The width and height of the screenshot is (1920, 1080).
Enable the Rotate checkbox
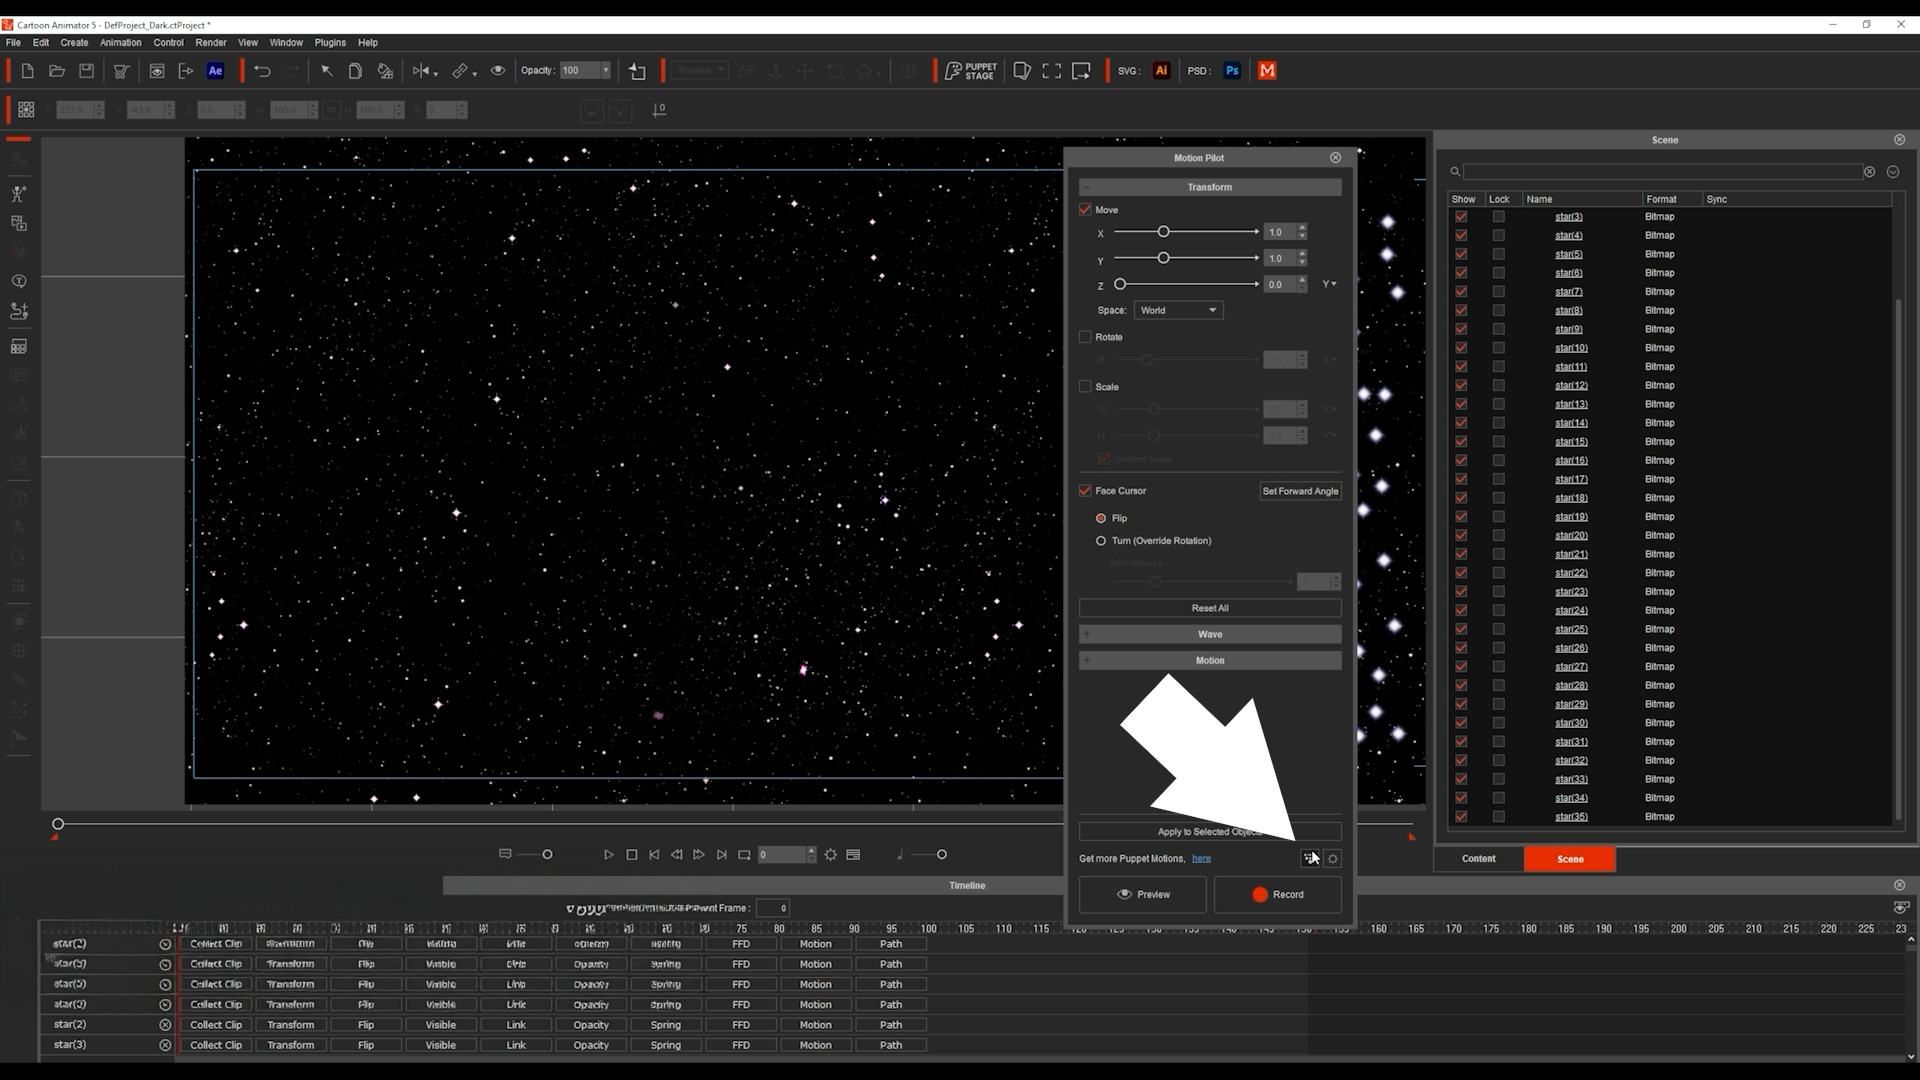(x=1085, y=337)
